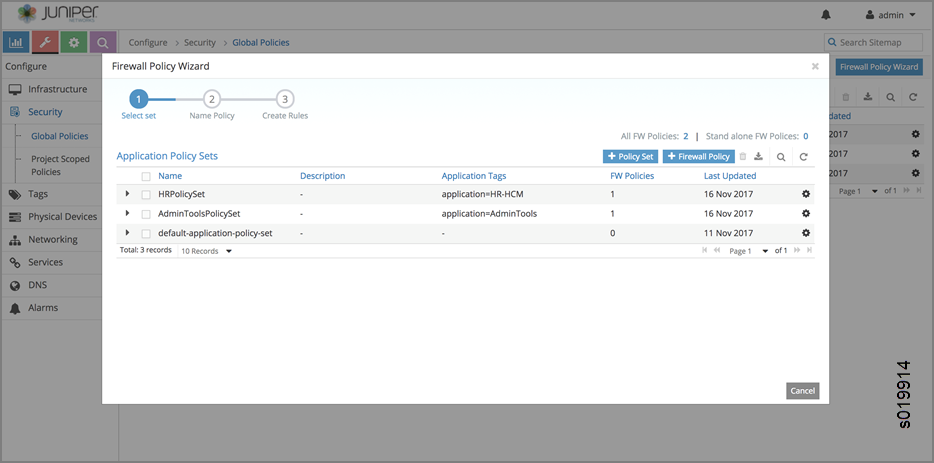
Task: Click the Global Policies breadcrumb link
Action: 261,42
